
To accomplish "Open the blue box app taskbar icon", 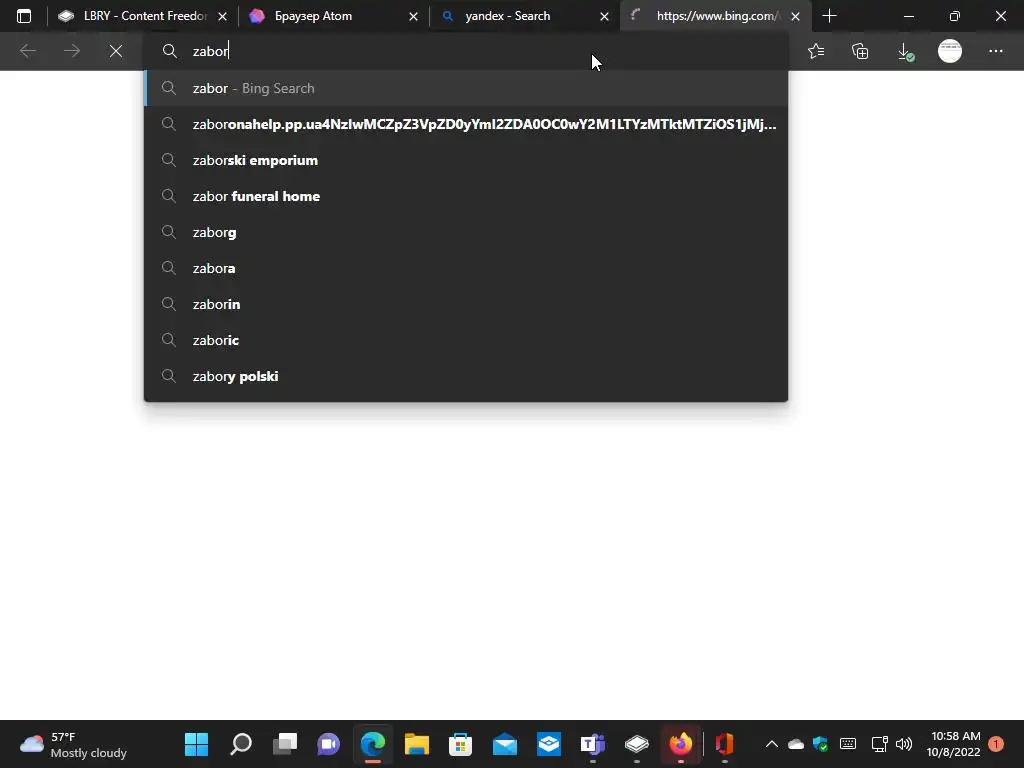I will (549, 744).
